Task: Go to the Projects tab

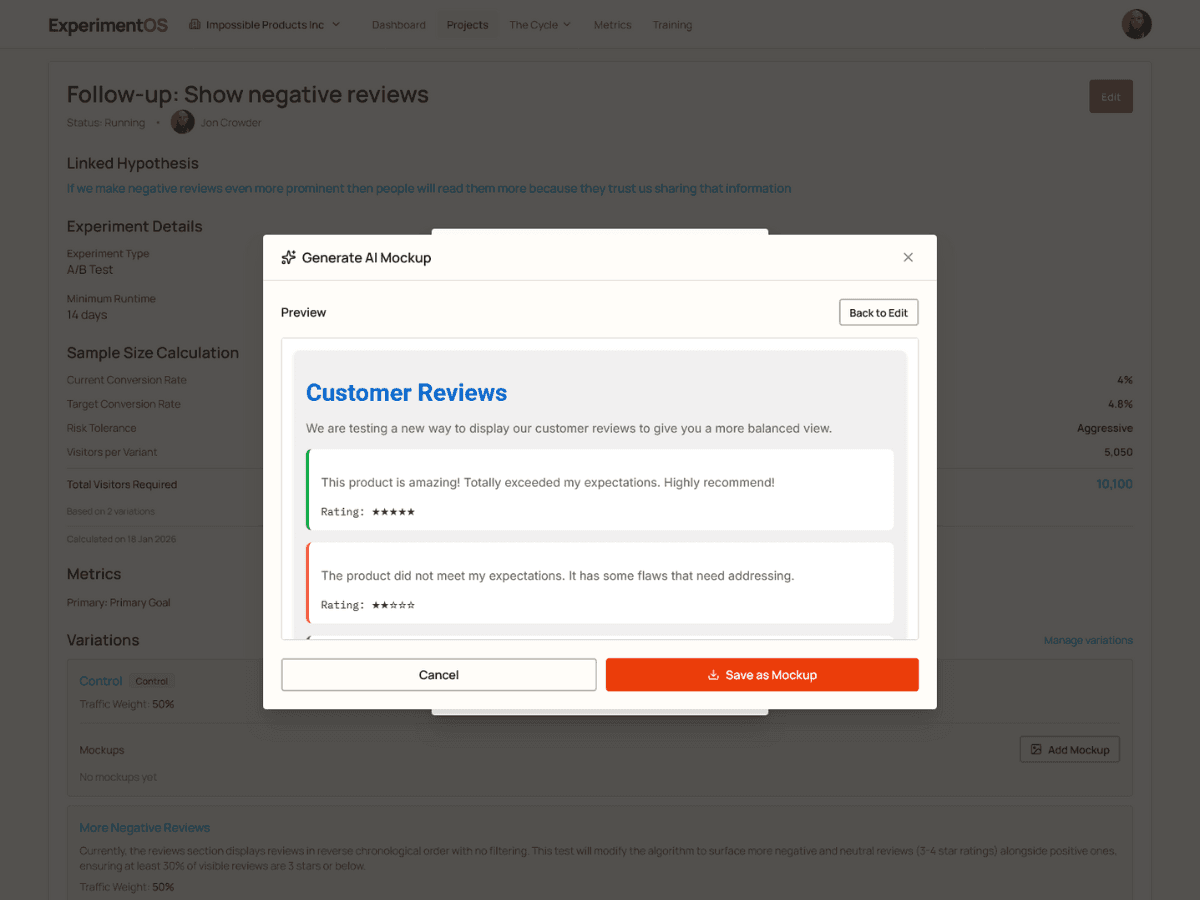Action: click(x=467, y=25)
